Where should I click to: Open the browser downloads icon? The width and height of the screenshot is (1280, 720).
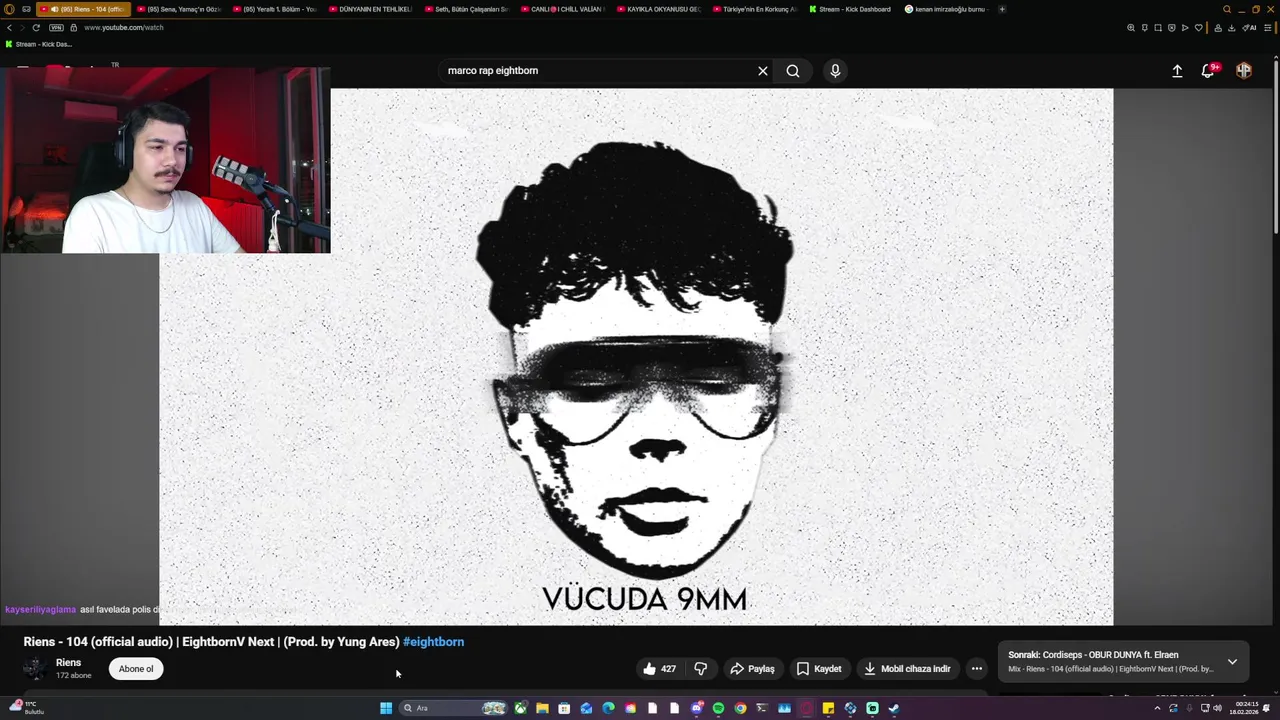[1231, 28]
